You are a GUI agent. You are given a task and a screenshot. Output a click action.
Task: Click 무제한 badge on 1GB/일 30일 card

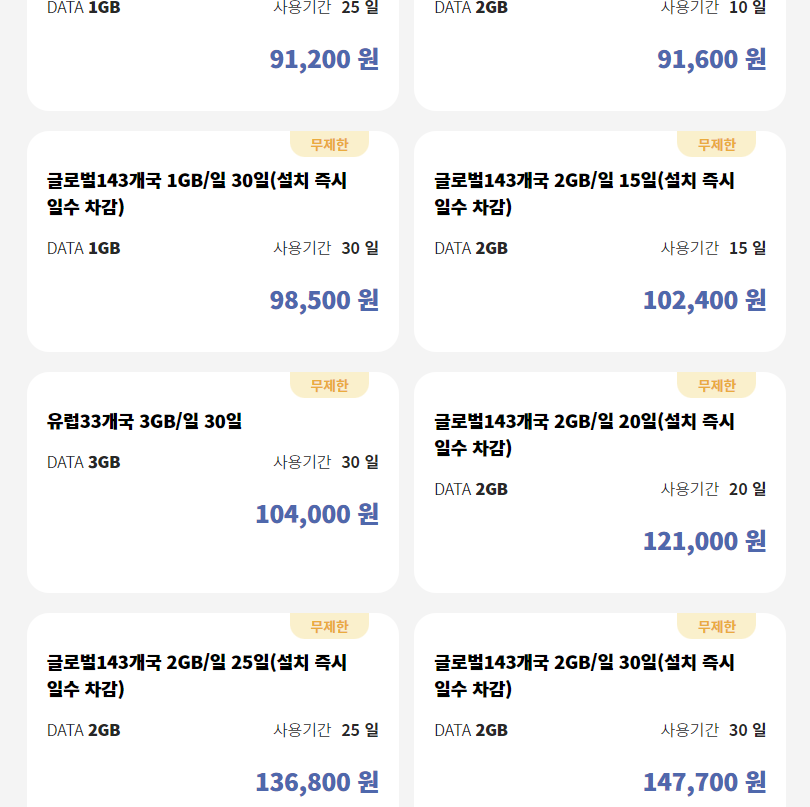click(329, 144)
